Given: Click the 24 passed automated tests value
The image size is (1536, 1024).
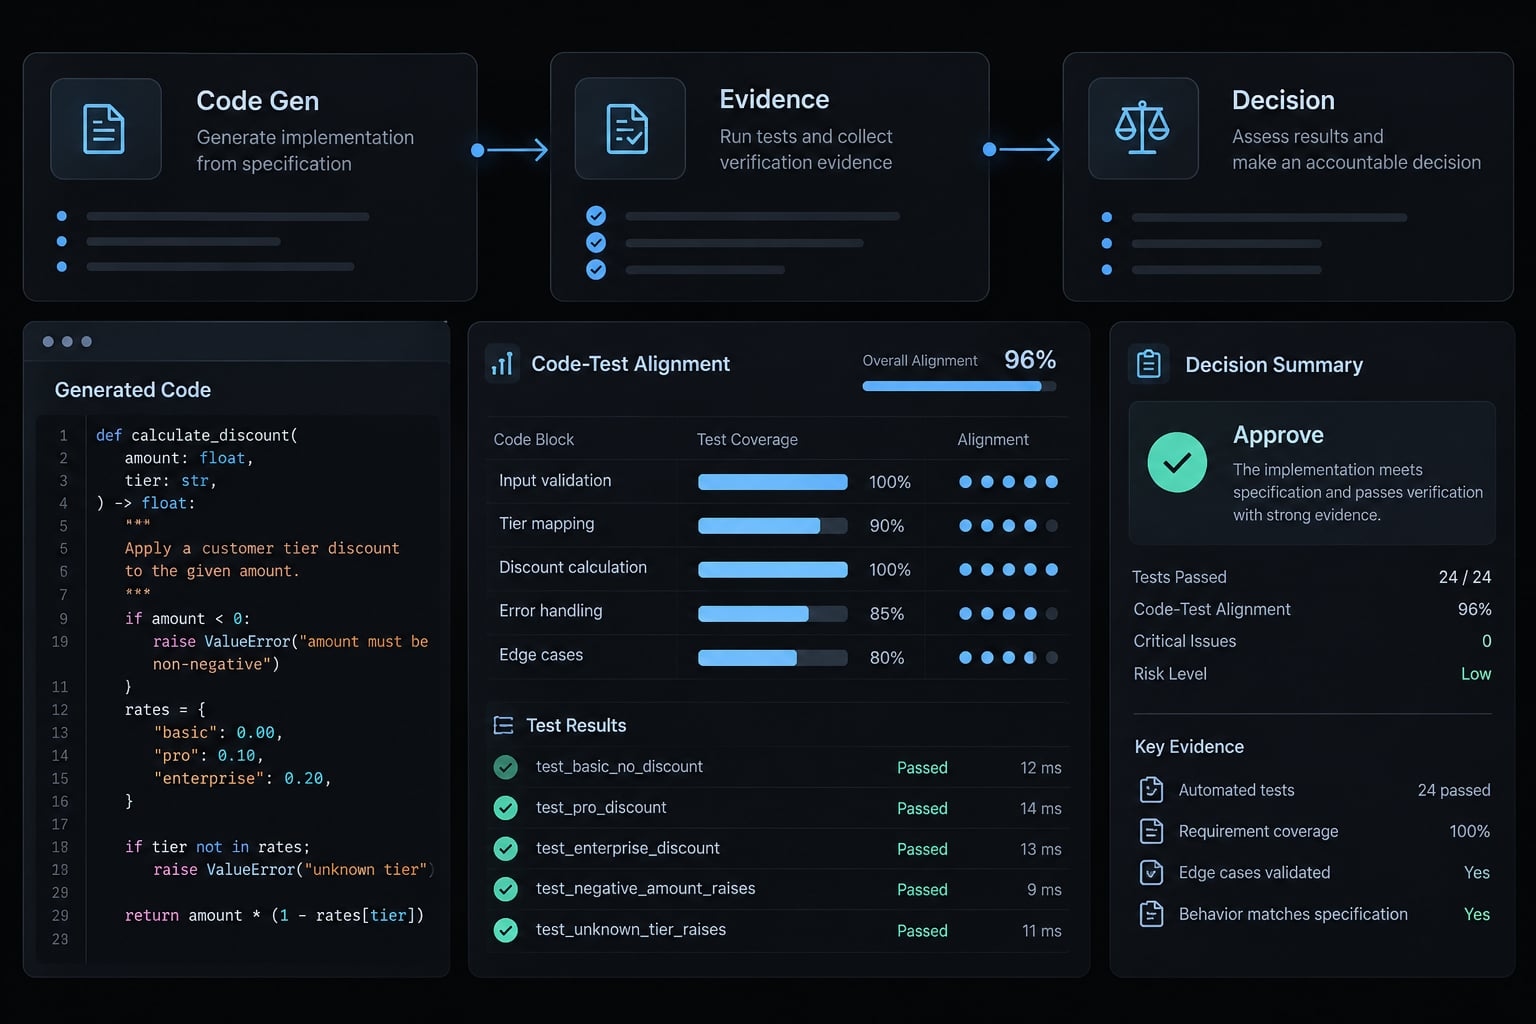Looking at the screenshot, I should pyautogui.click(x=1454, y=790).
